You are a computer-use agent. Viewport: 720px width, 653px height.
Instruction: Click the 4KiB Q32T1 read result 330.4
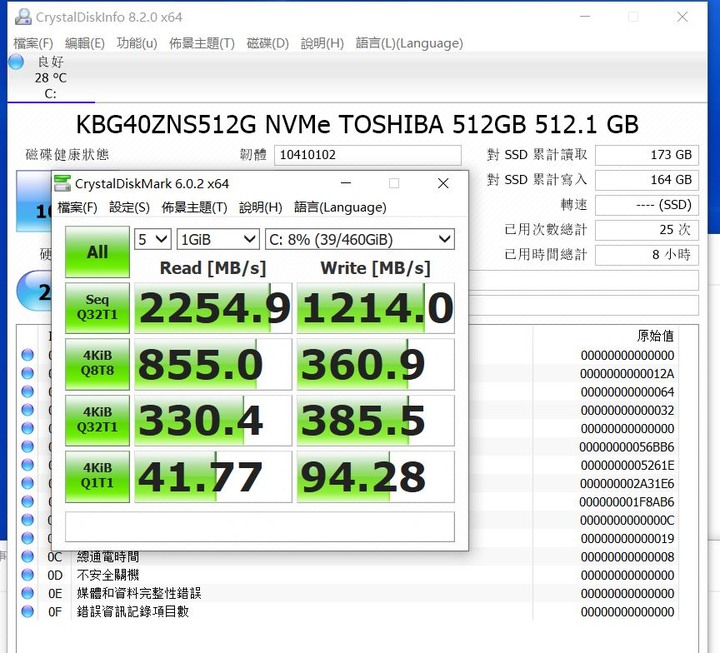213,420
